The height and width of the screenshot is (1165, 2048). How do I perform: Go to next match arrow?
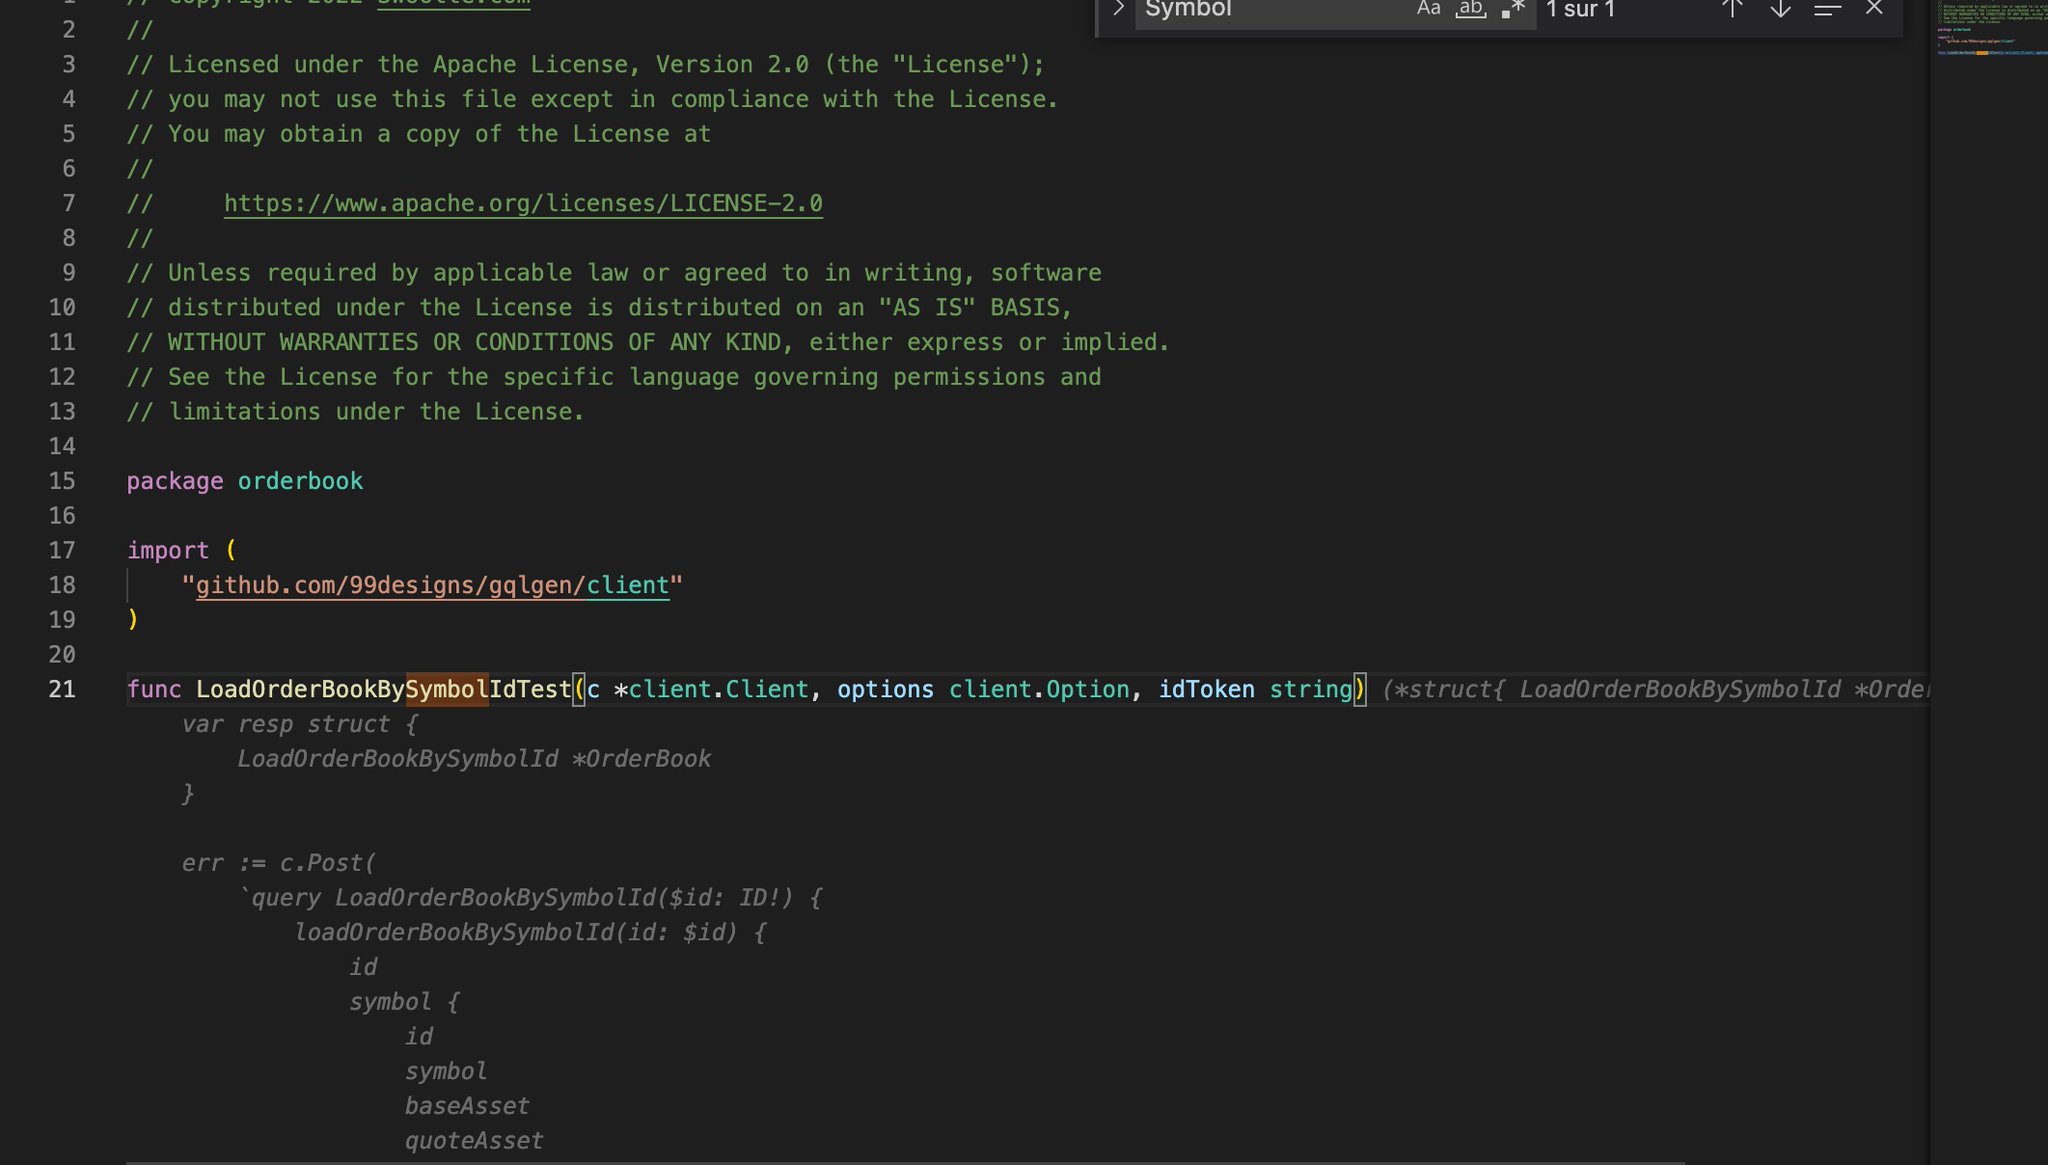pos(1780,9)
